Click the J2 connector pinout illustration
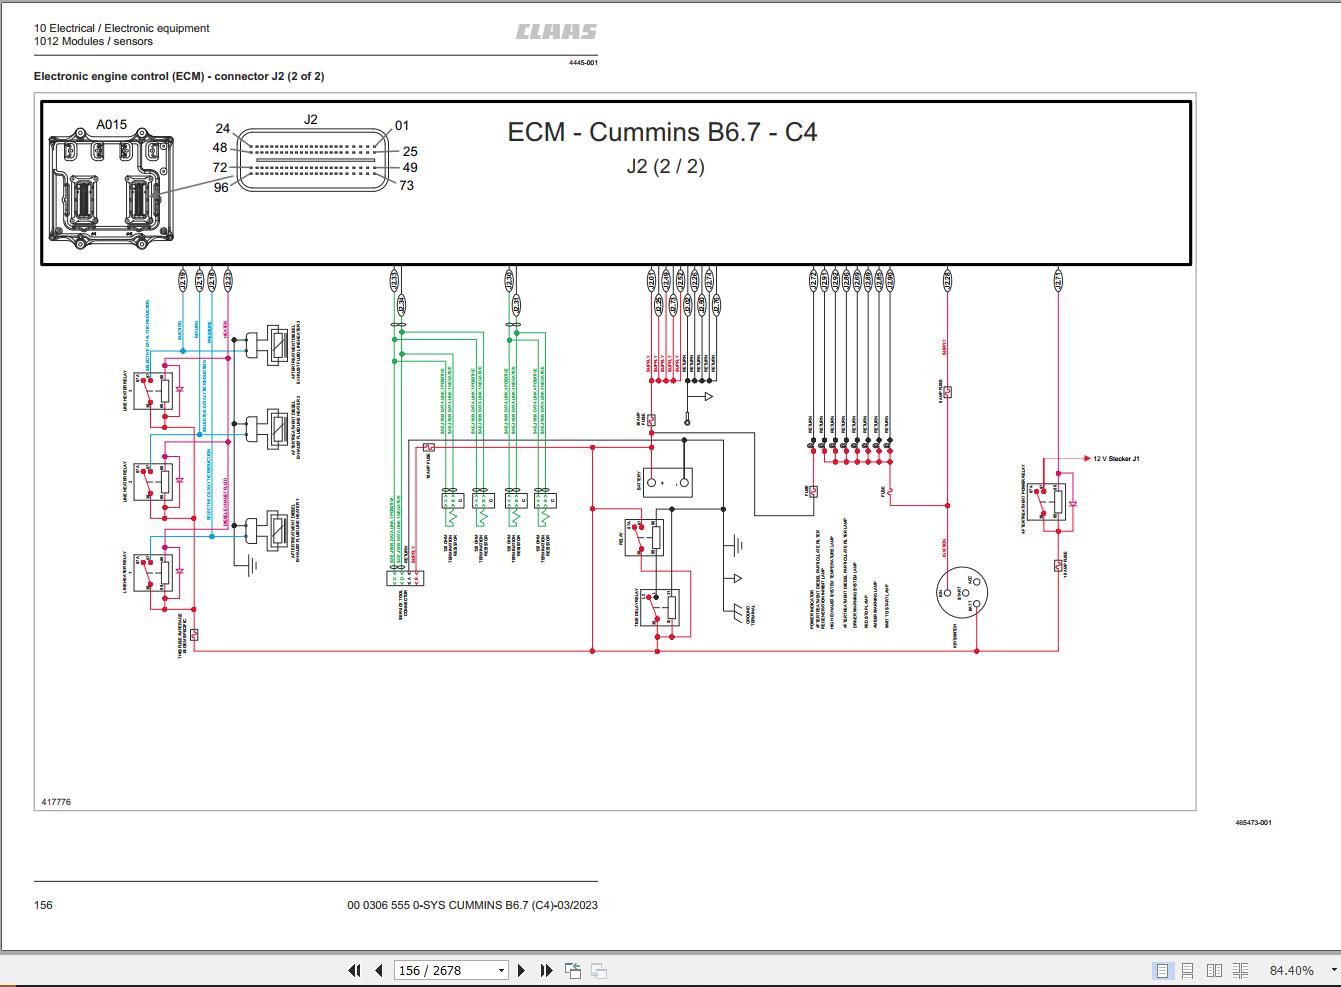Screen dimensions: 1341x987 (311, 158)
